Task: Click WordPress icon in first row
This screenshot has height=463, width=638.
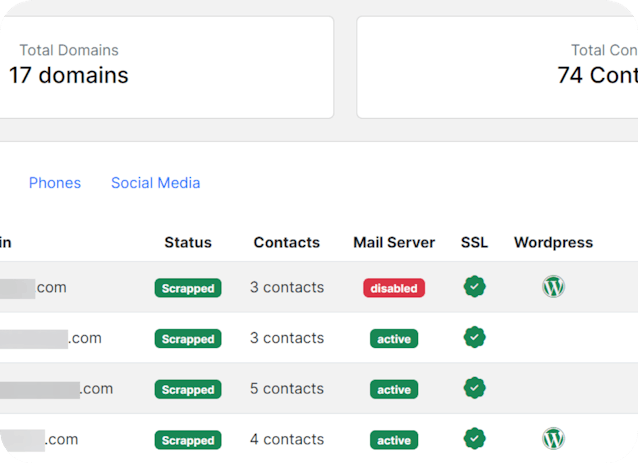Action: point(553,287)
